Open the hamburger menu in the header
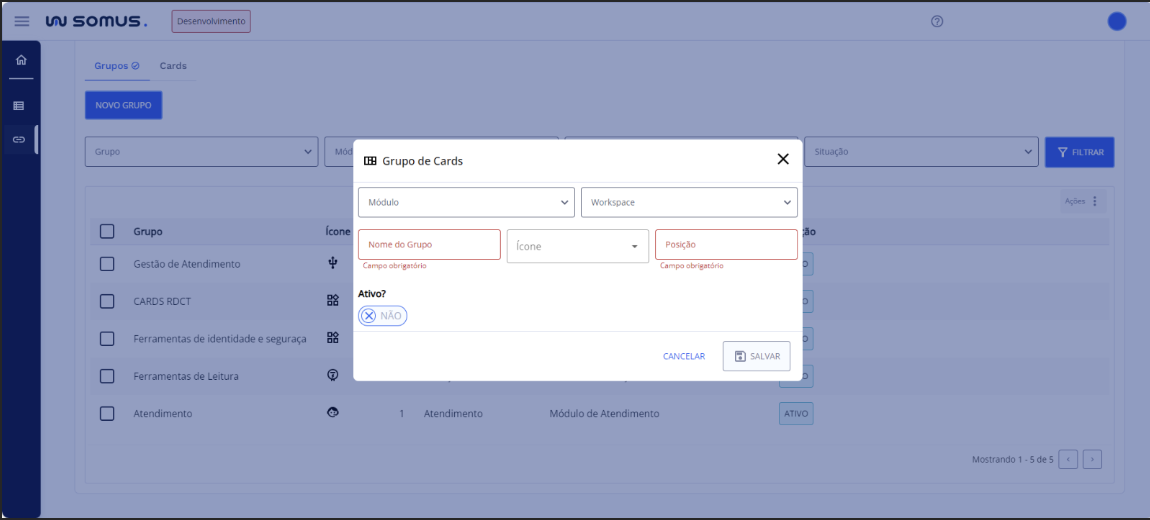The height and width of the screenshot is (520, 1150). click(22, 21)
